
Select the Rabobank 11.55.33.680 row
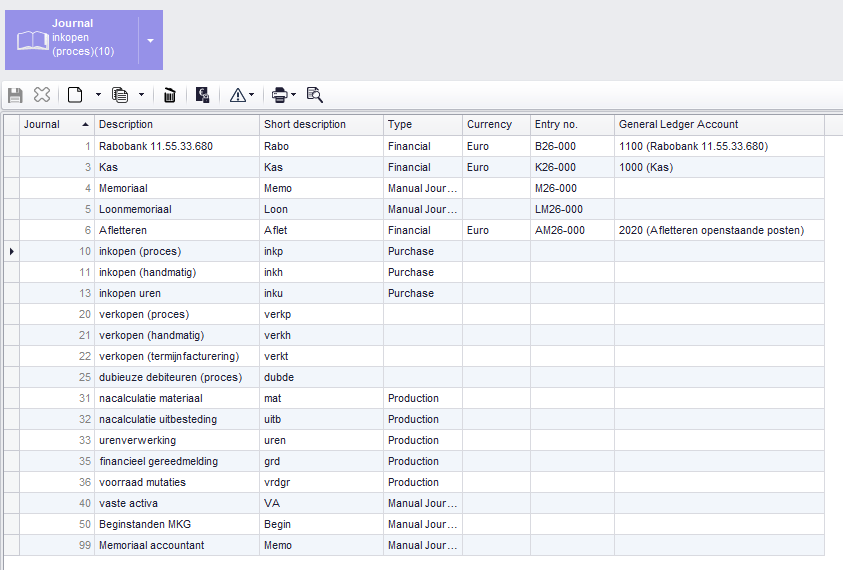(x=155, y=146)
